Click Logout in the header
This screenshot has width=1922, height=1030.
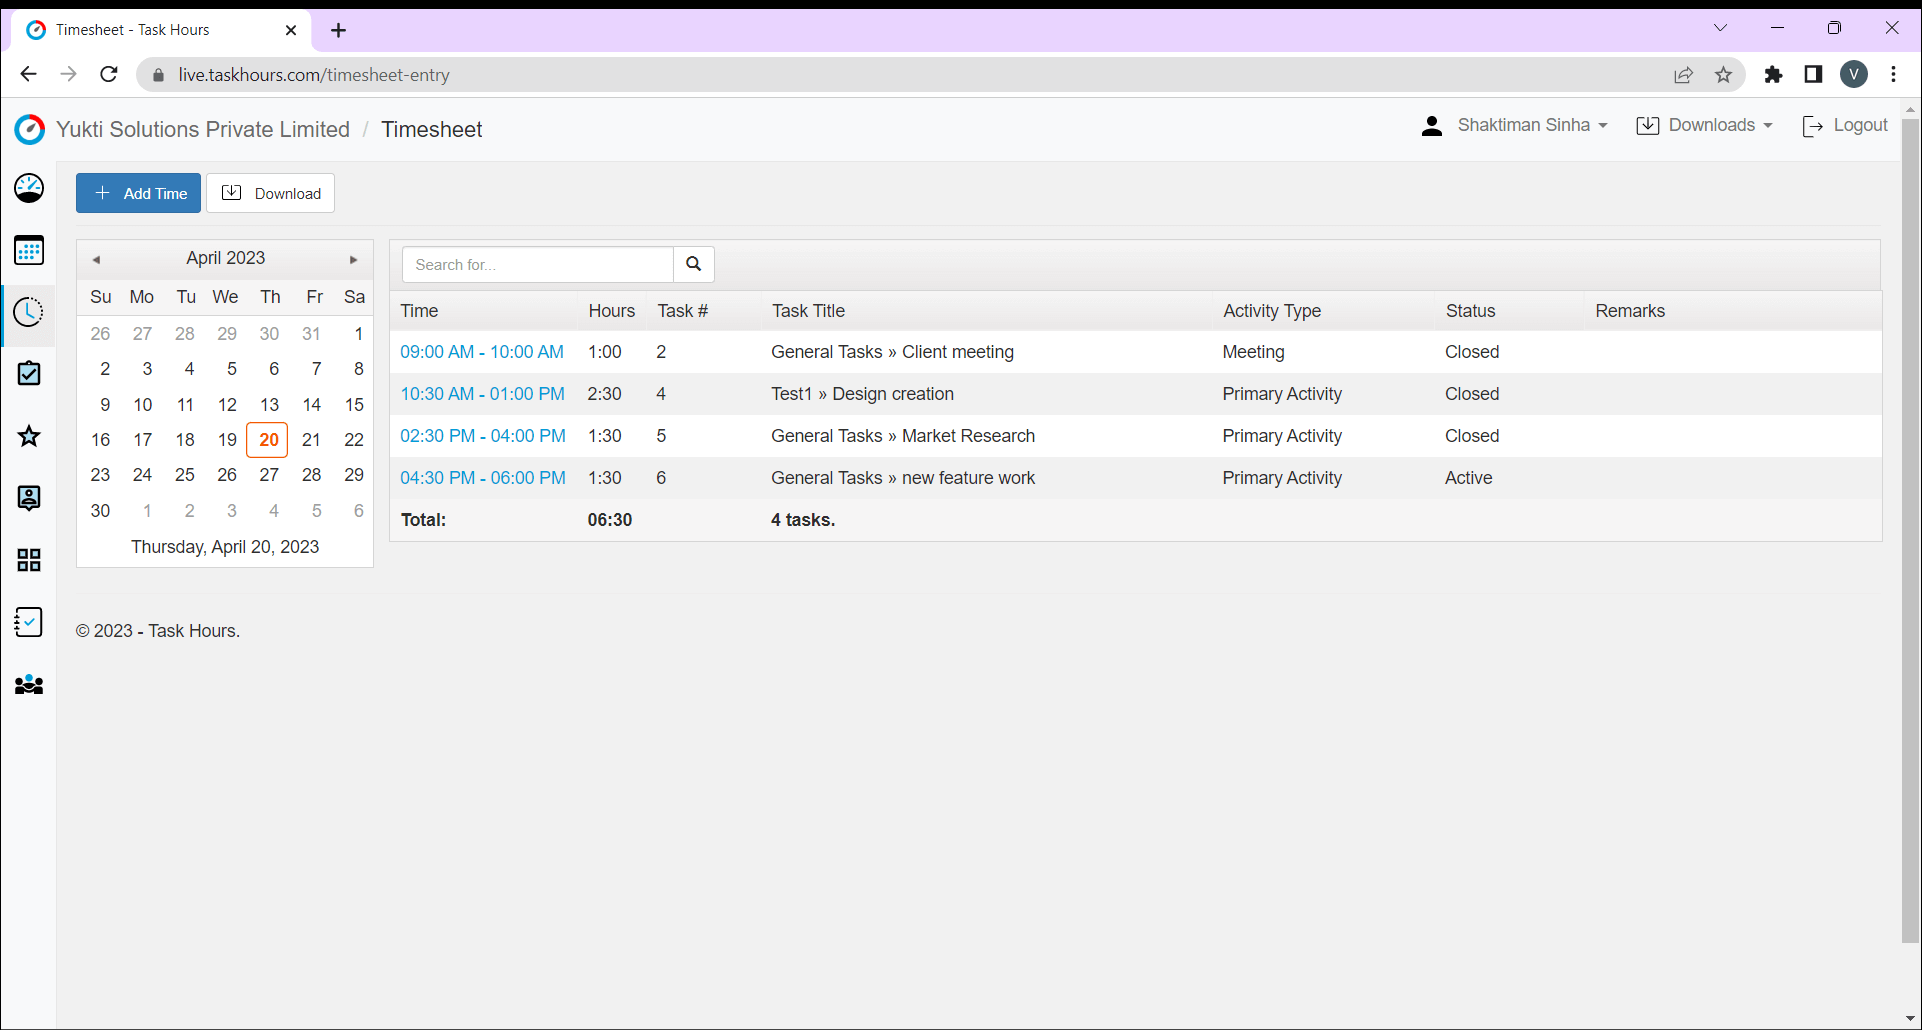pos(1845,125)
